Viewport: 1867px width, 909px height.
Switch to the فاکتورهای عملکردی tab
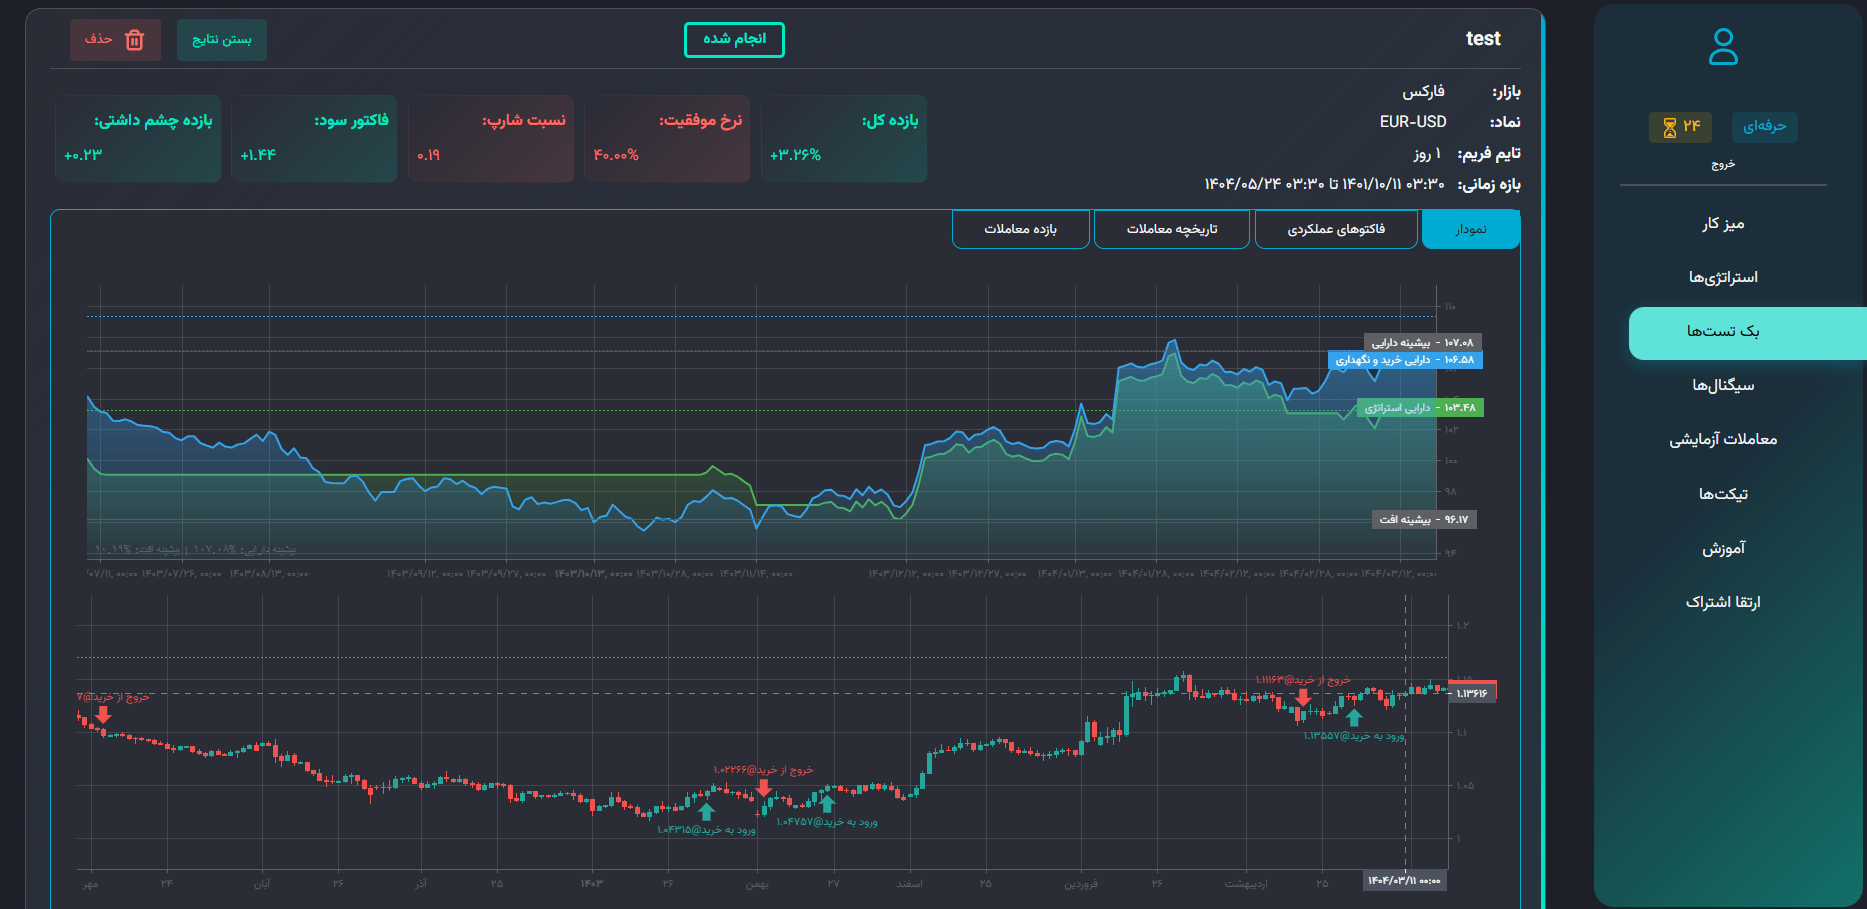tap(1336, 229)
